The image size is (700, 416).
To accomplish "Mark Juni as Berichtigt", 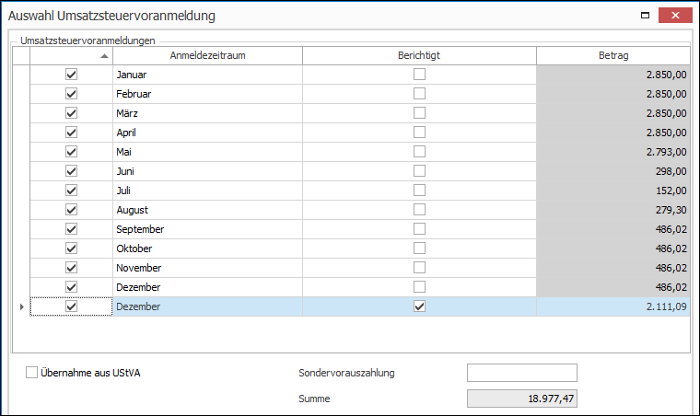I will pyautogui.click(x=419, y=171).
